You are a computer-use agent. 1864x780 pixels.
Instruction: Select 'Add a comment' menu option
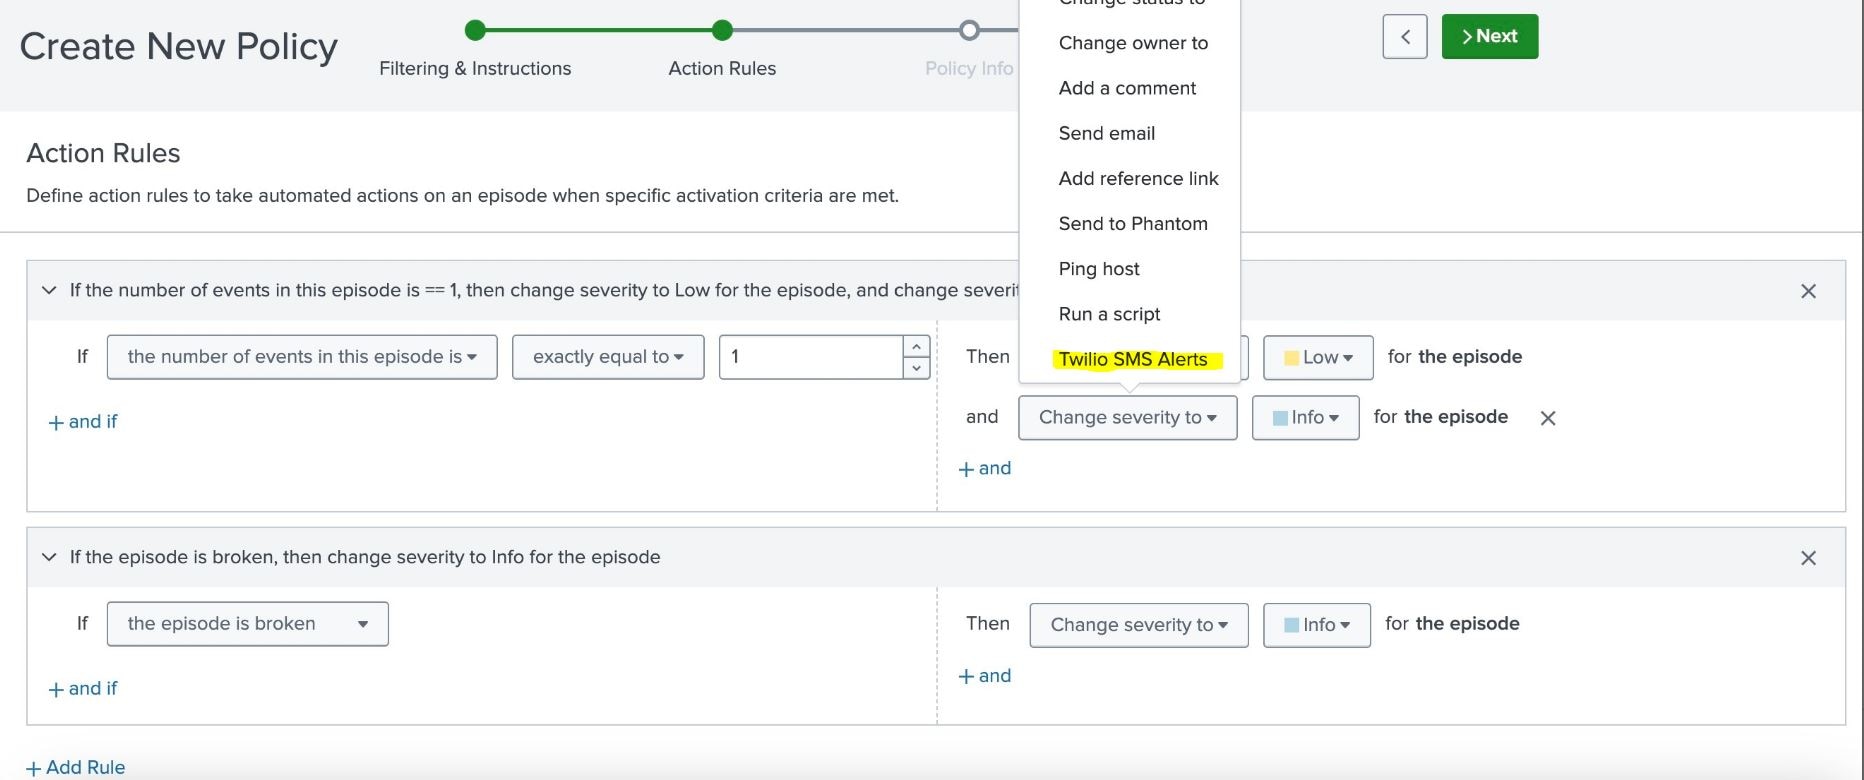[x=1130, y=88]
